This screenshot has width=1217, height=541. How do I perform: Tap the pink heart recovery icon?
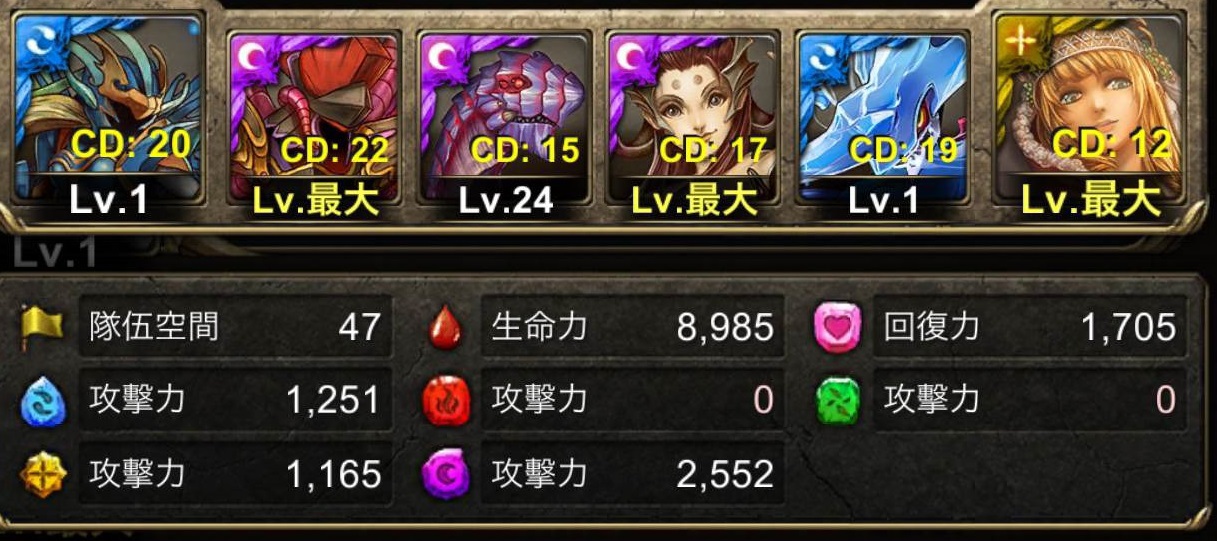(x=837, y=328)
